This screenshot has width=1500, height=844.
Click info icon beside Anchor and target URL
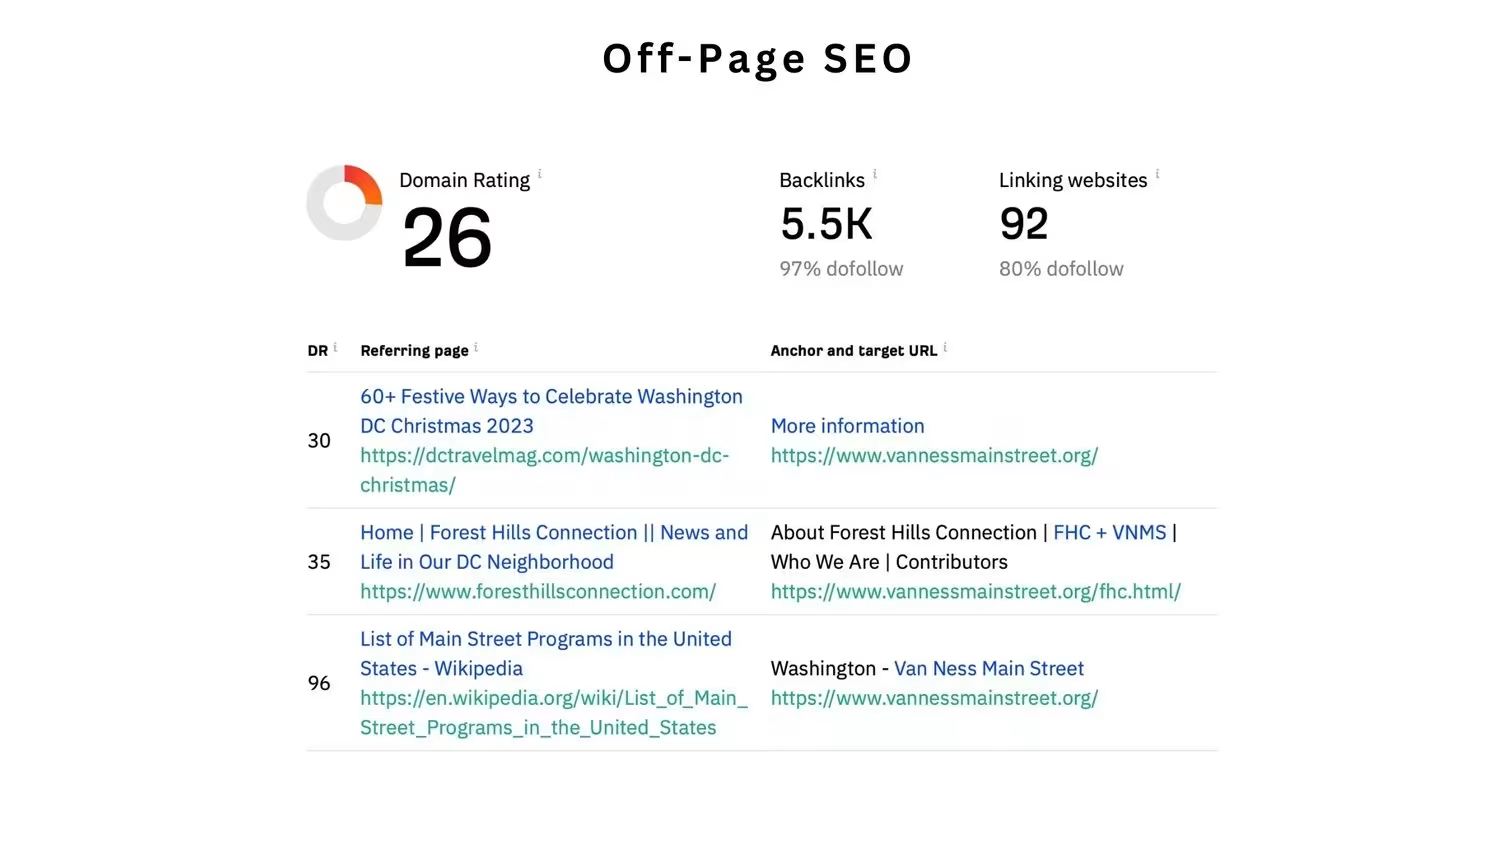pyautogui.click(x=945, y=347)
